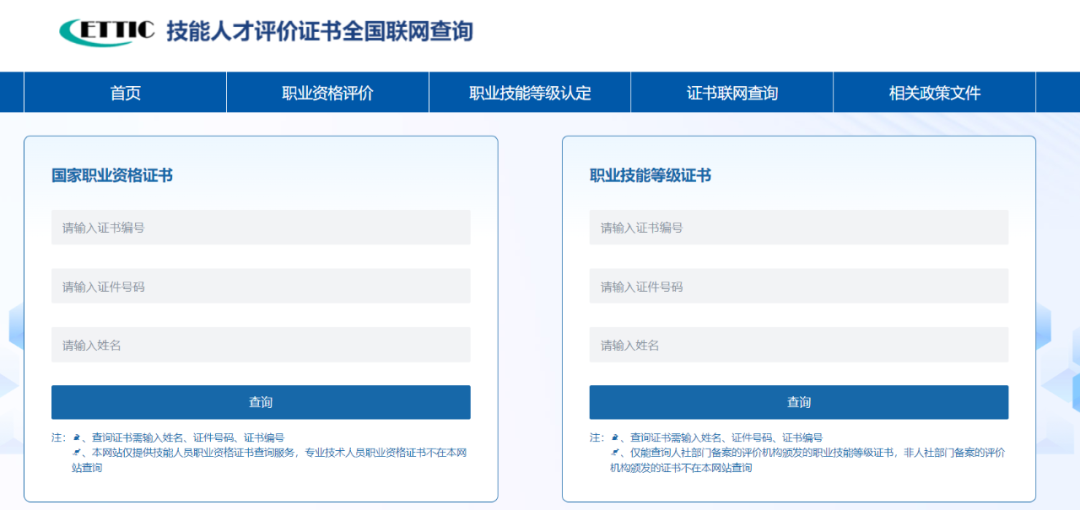The height and width of the screenshot is (510, 1080).
Task: Focus 证书编号 field under 职业技能等级证书
Action: [x=798, y=228]
